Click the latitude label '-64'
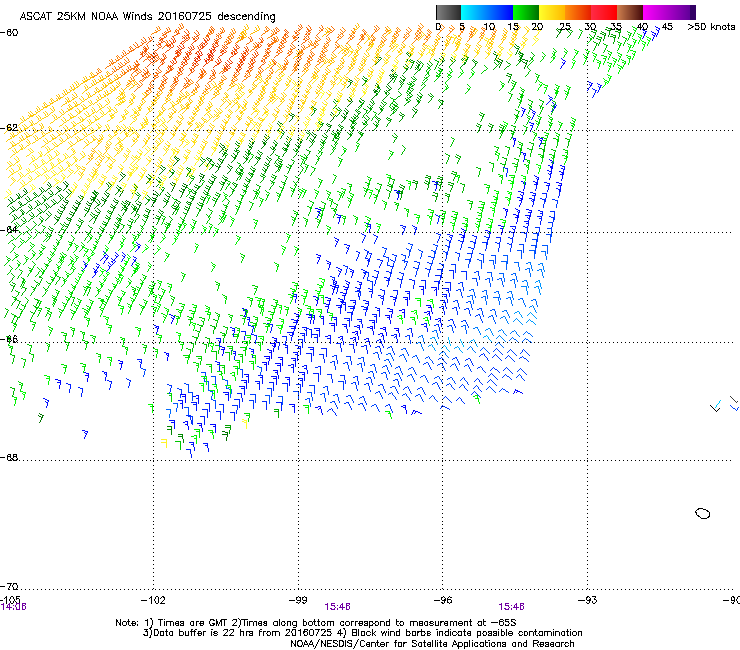This screenshot has width=740, height=650. [9, 230]
